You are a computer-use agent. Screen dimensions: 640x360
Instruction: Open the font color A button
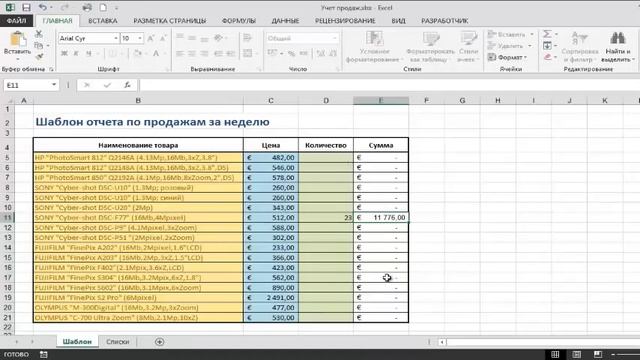pos(156,53)
